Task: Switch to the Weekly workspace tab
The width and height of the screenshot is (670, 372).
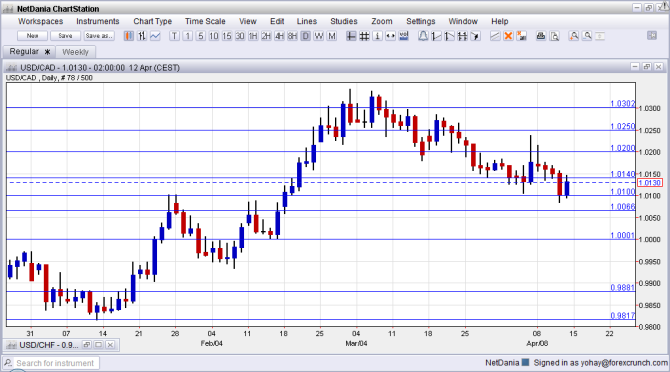Action: point(75,52)
